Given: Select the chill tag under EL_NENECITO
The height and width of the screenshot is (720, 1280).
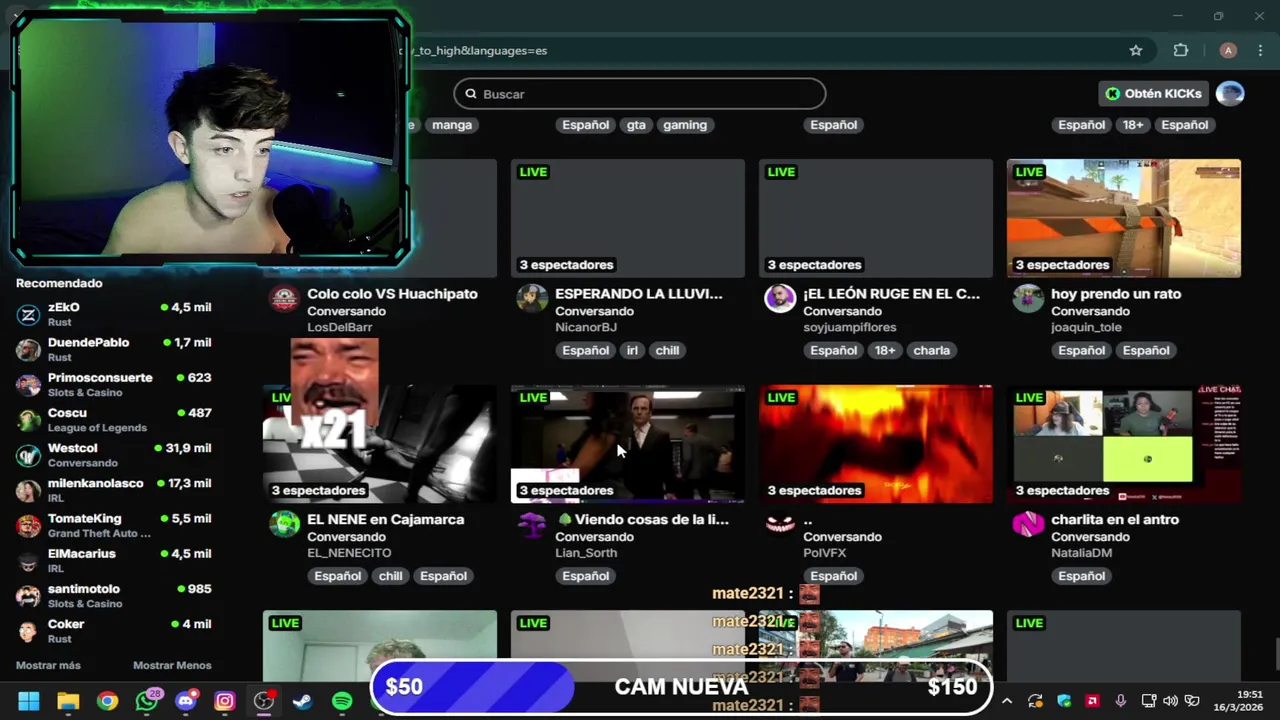Looking at the screenshot, I should click(x=391, y=576).
